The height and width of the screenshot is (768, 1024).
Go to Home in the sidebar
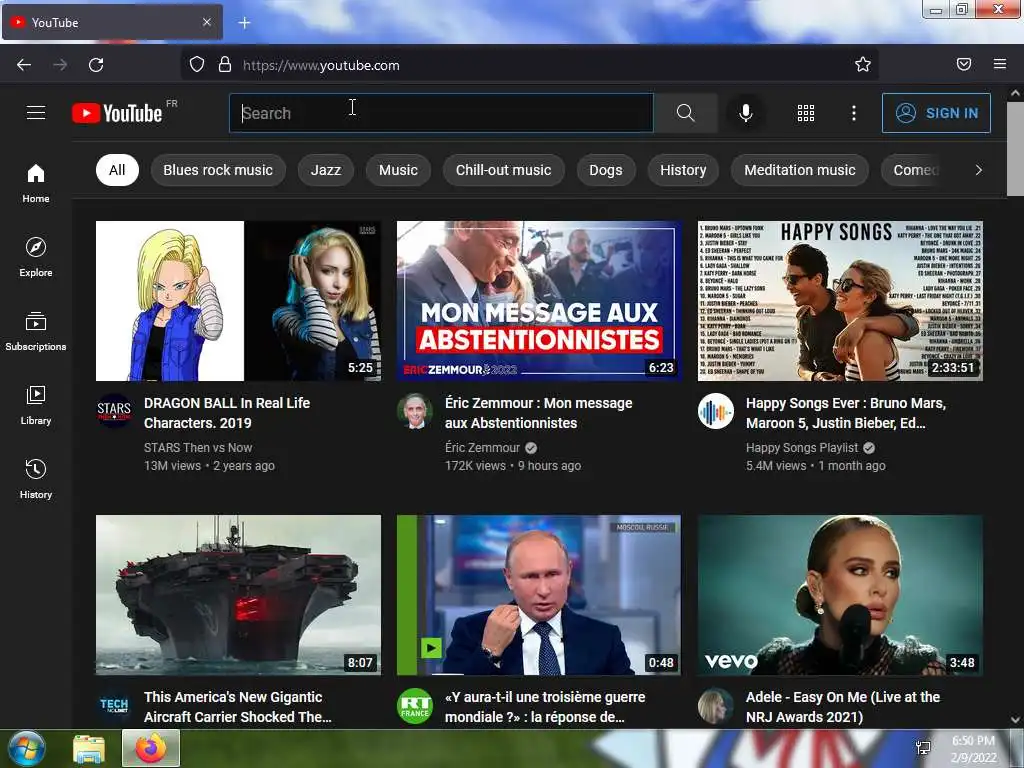[x=36, y=184]
